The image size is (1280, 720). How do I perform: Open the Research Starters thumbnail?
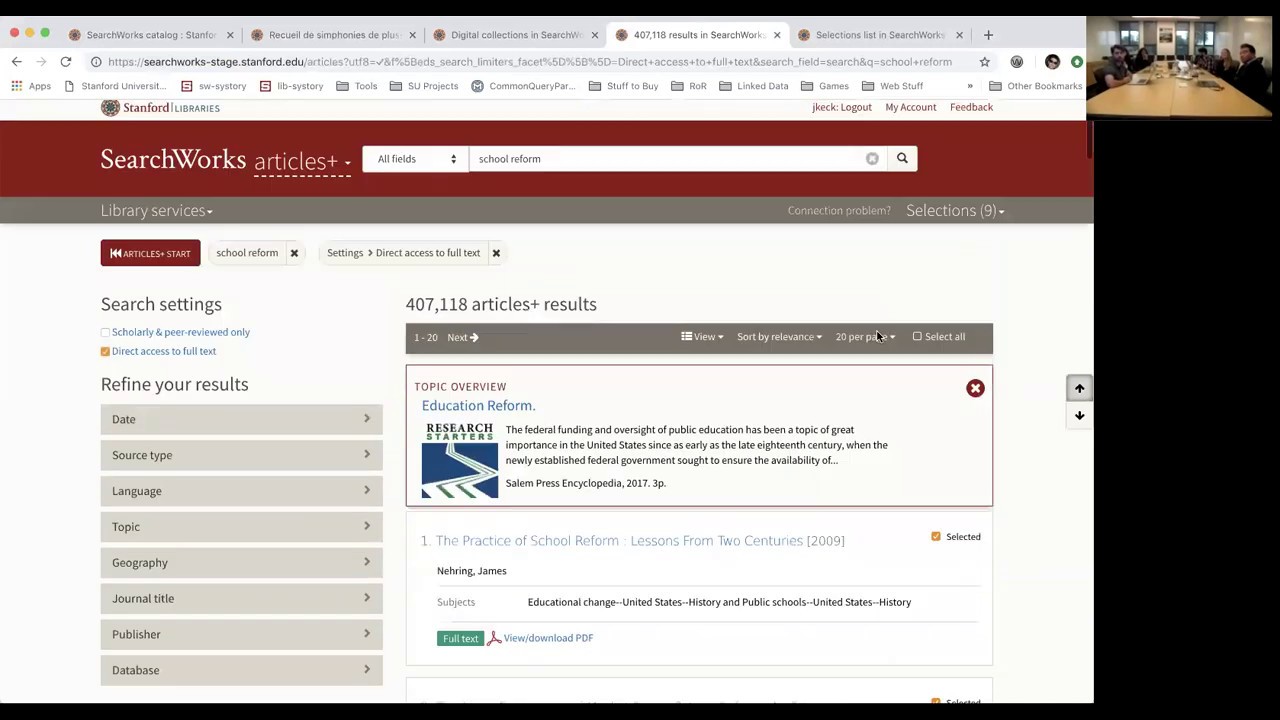[x=460, y=460]
